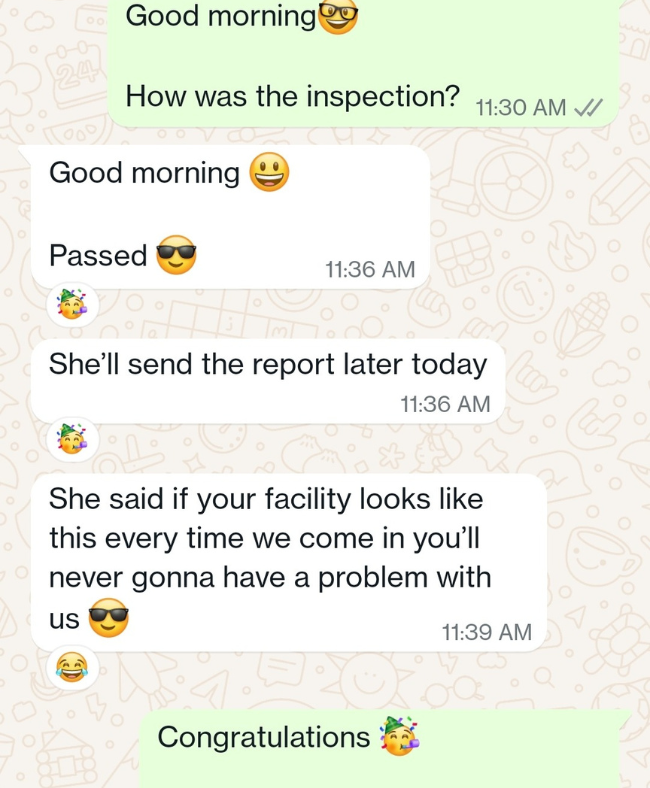
Task: Tap the grinning emoji after 'Good morning'
Action: point(269,172)
